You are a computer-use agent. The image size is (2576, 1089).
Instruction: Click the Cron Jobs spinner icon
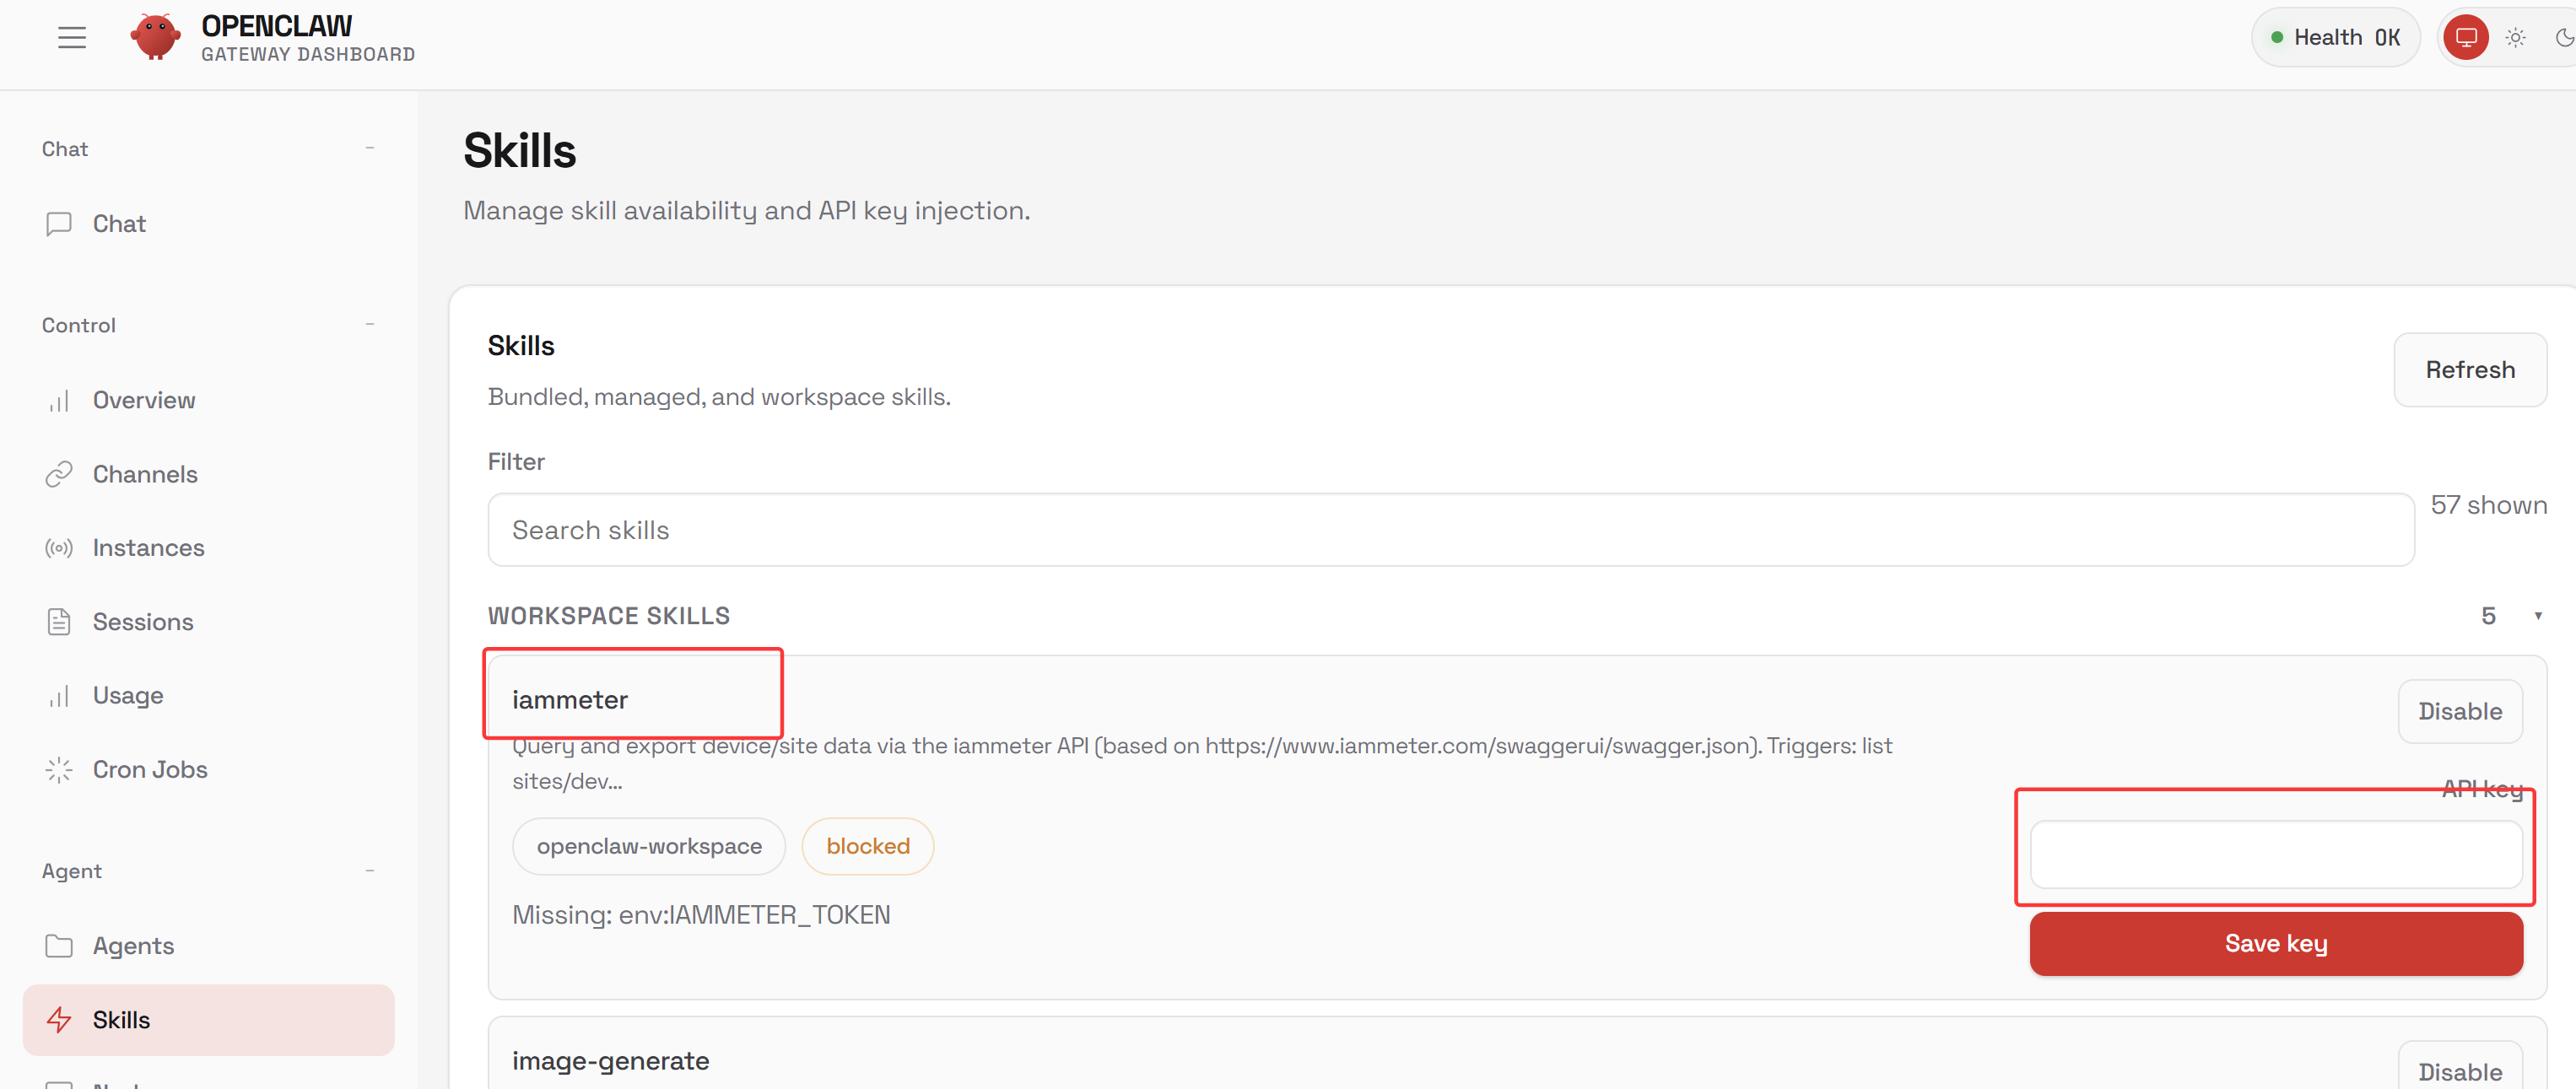[59, 769]
